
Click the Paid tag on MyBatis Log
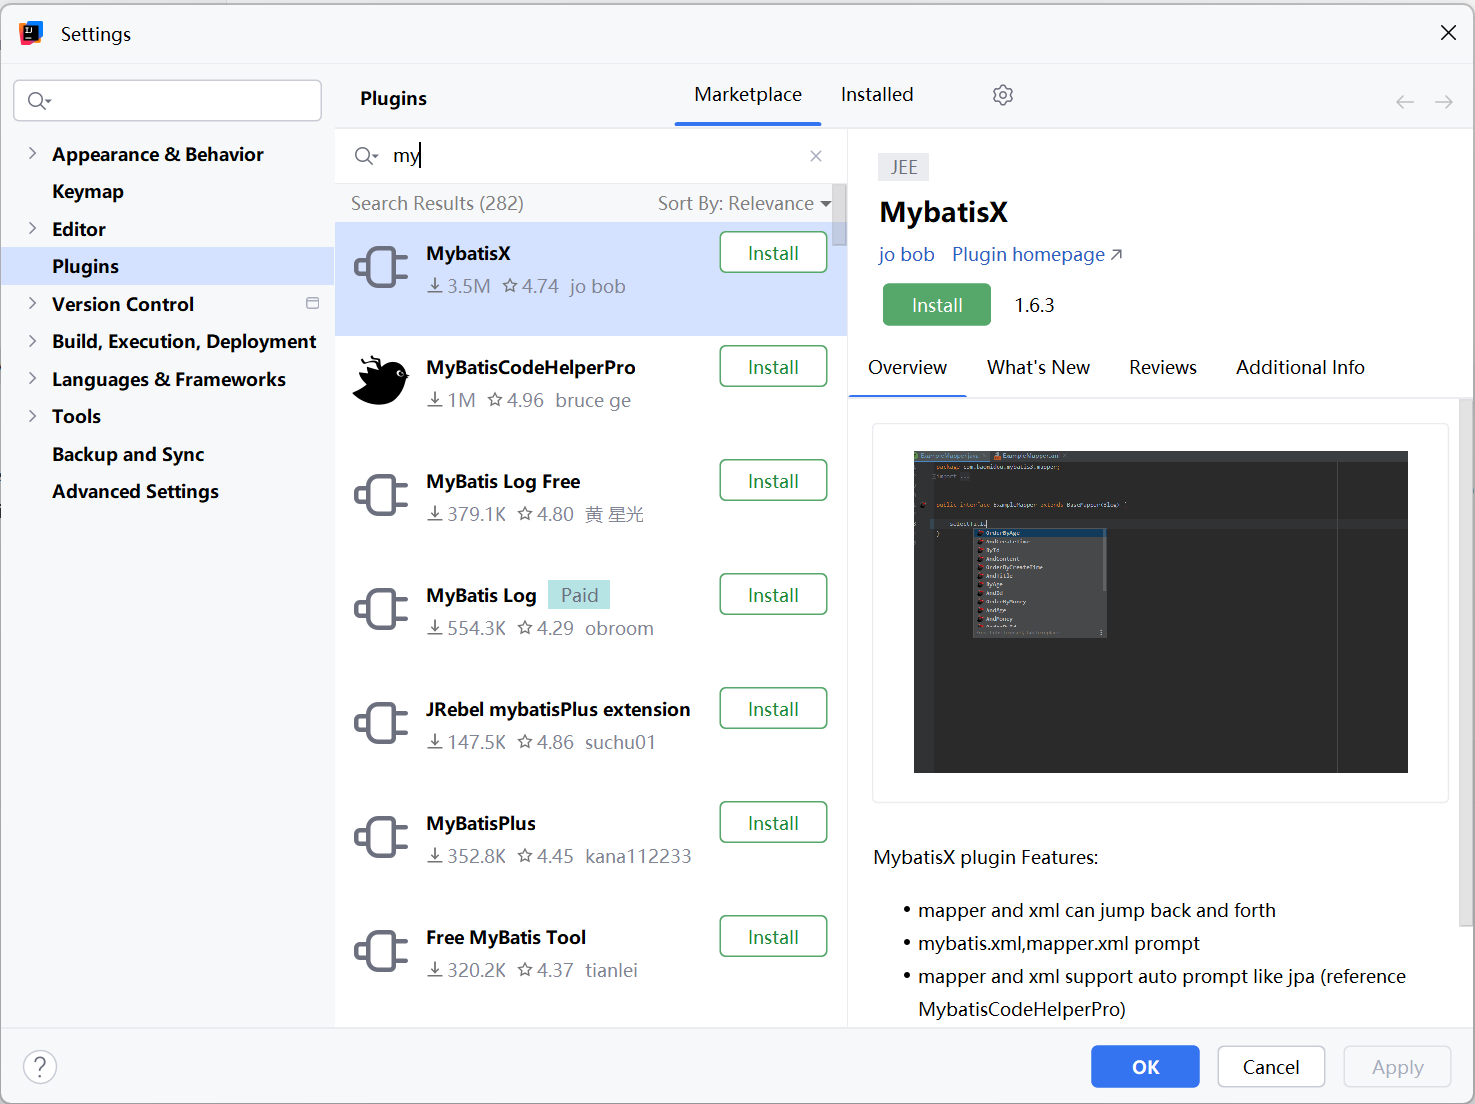point(579,595)
